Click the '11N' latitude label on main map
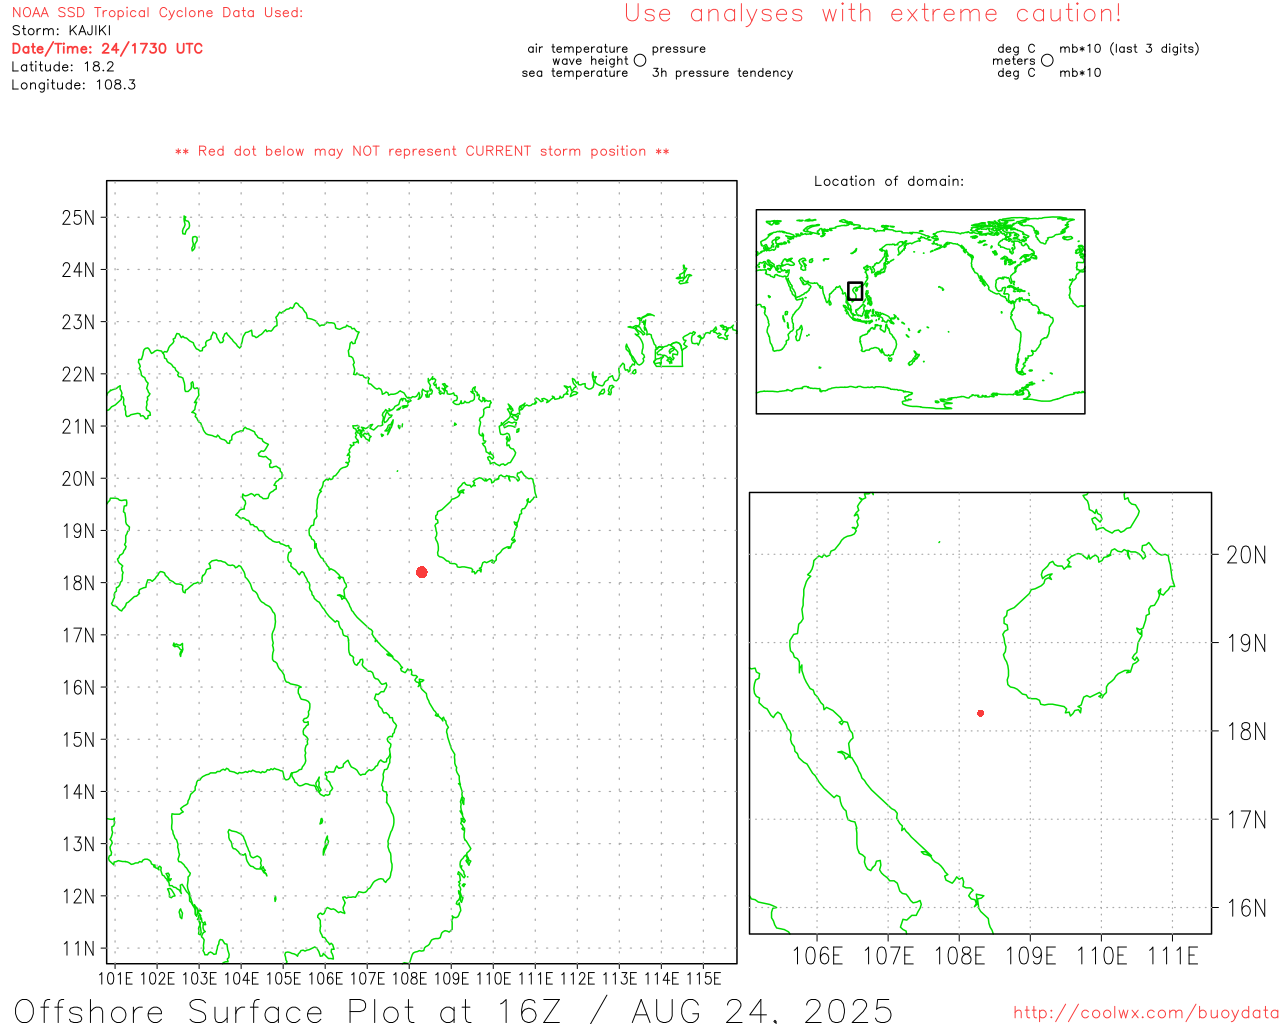 pos(79,948)
